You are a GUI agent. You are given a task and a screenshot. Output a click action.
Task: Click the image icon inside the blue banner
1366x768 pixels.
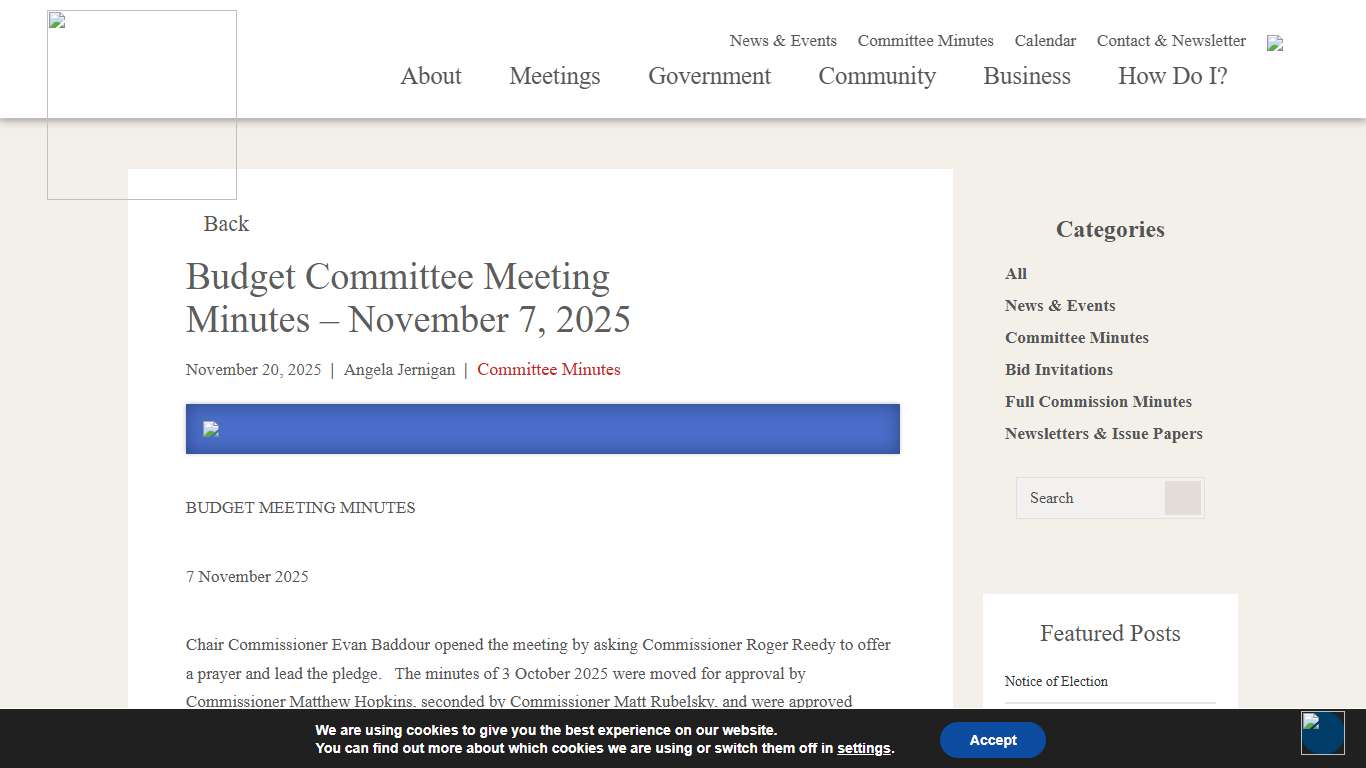(210, 429)
